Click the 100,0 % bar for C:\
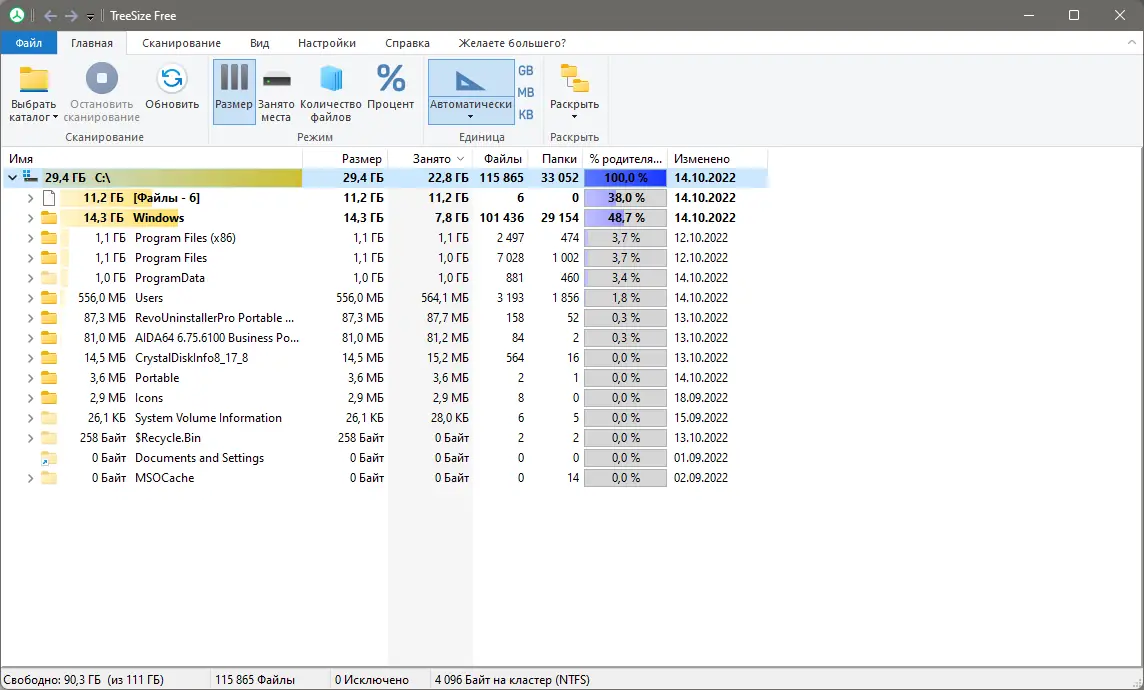1144x690 pixels. (625, 177)
